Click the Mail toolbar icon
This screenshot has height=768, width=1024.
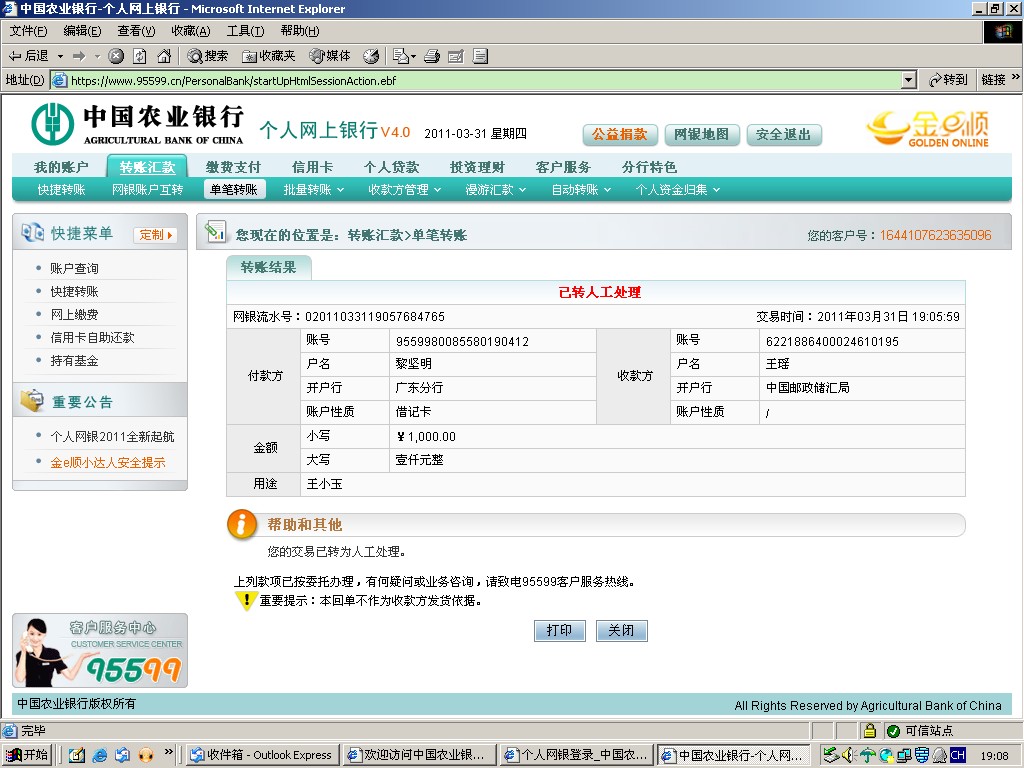(400, 56)
